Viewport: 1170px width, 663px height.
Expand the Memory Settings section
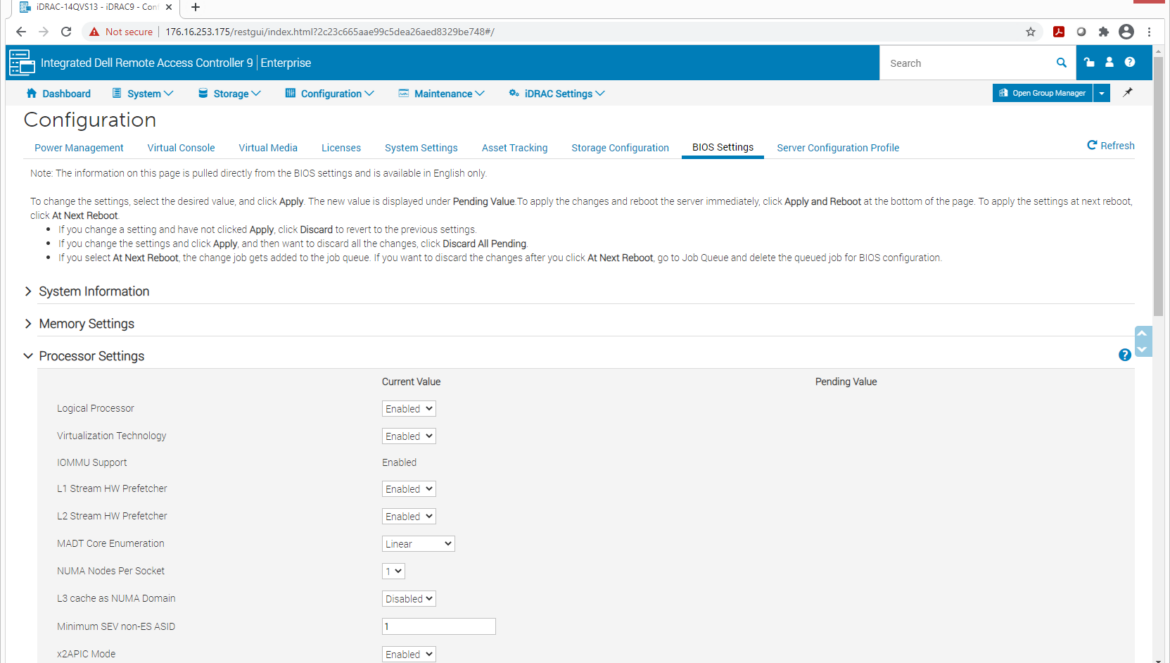28,324
